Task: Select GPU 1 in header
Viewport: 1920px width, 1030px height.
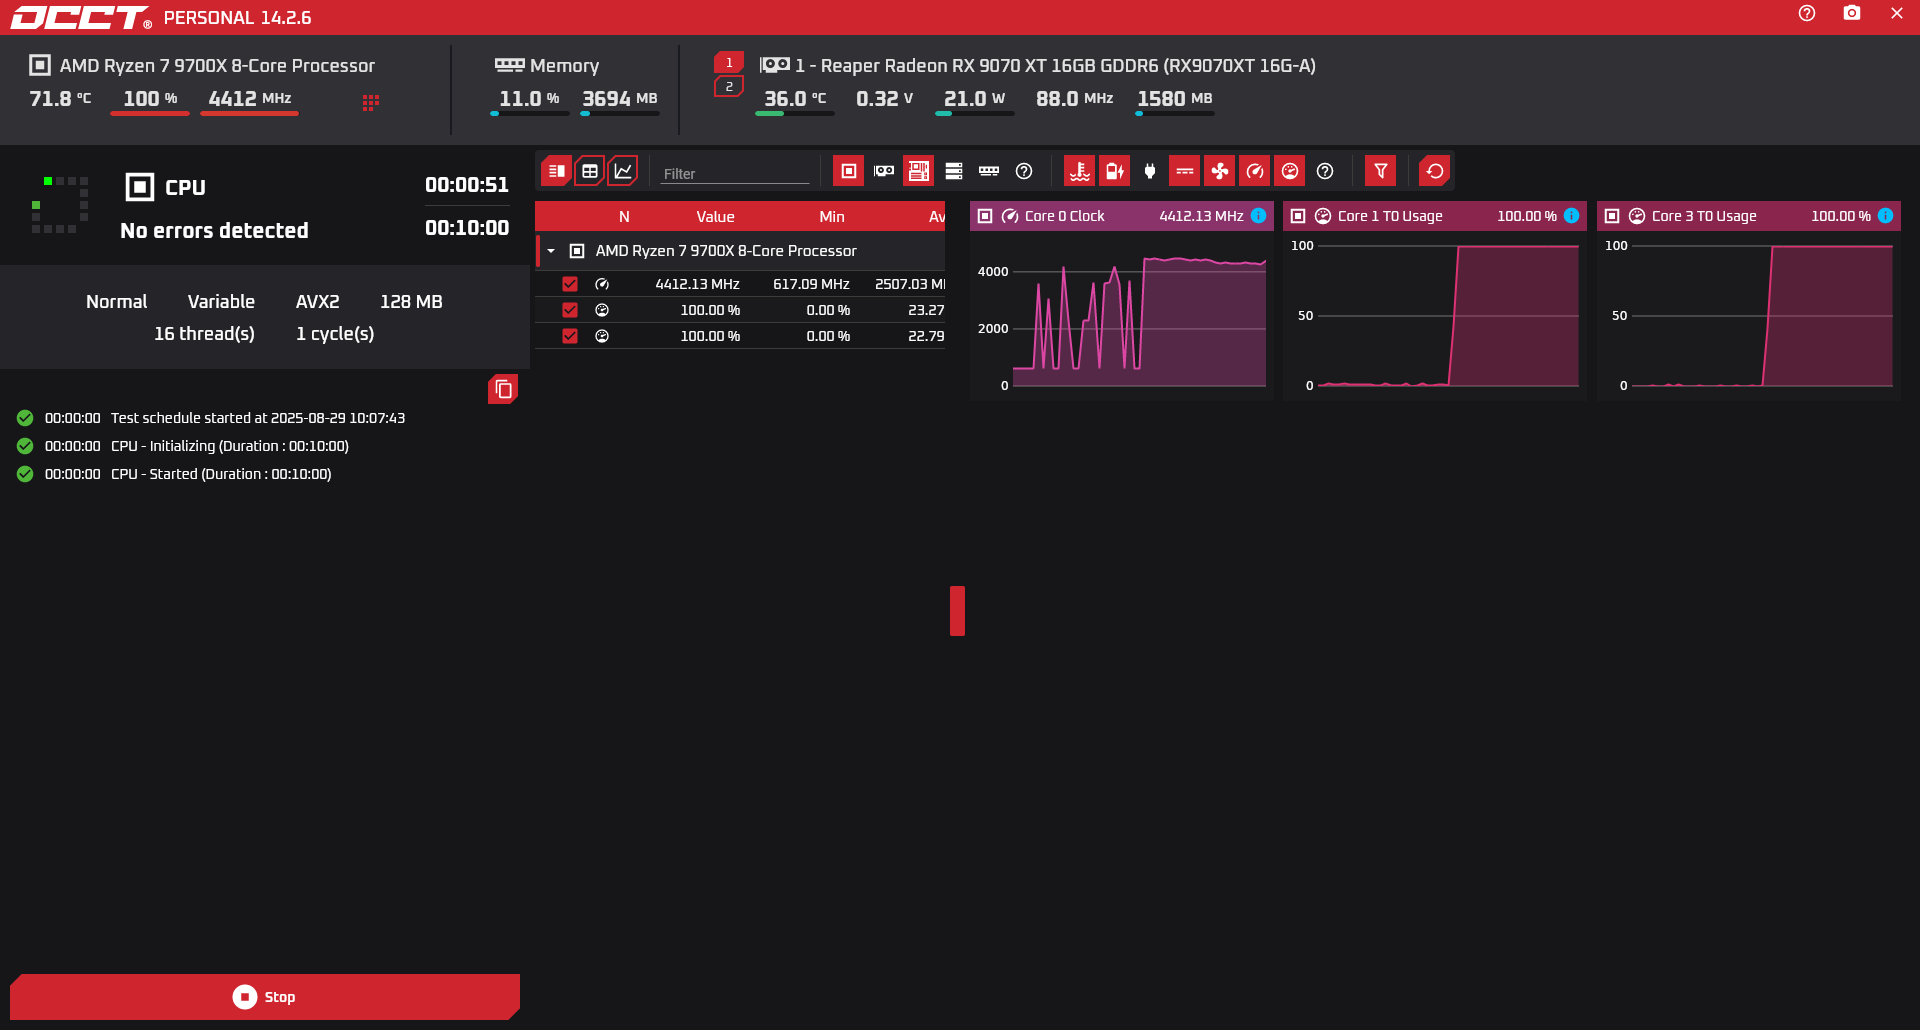Action: (x=729, y=62)
